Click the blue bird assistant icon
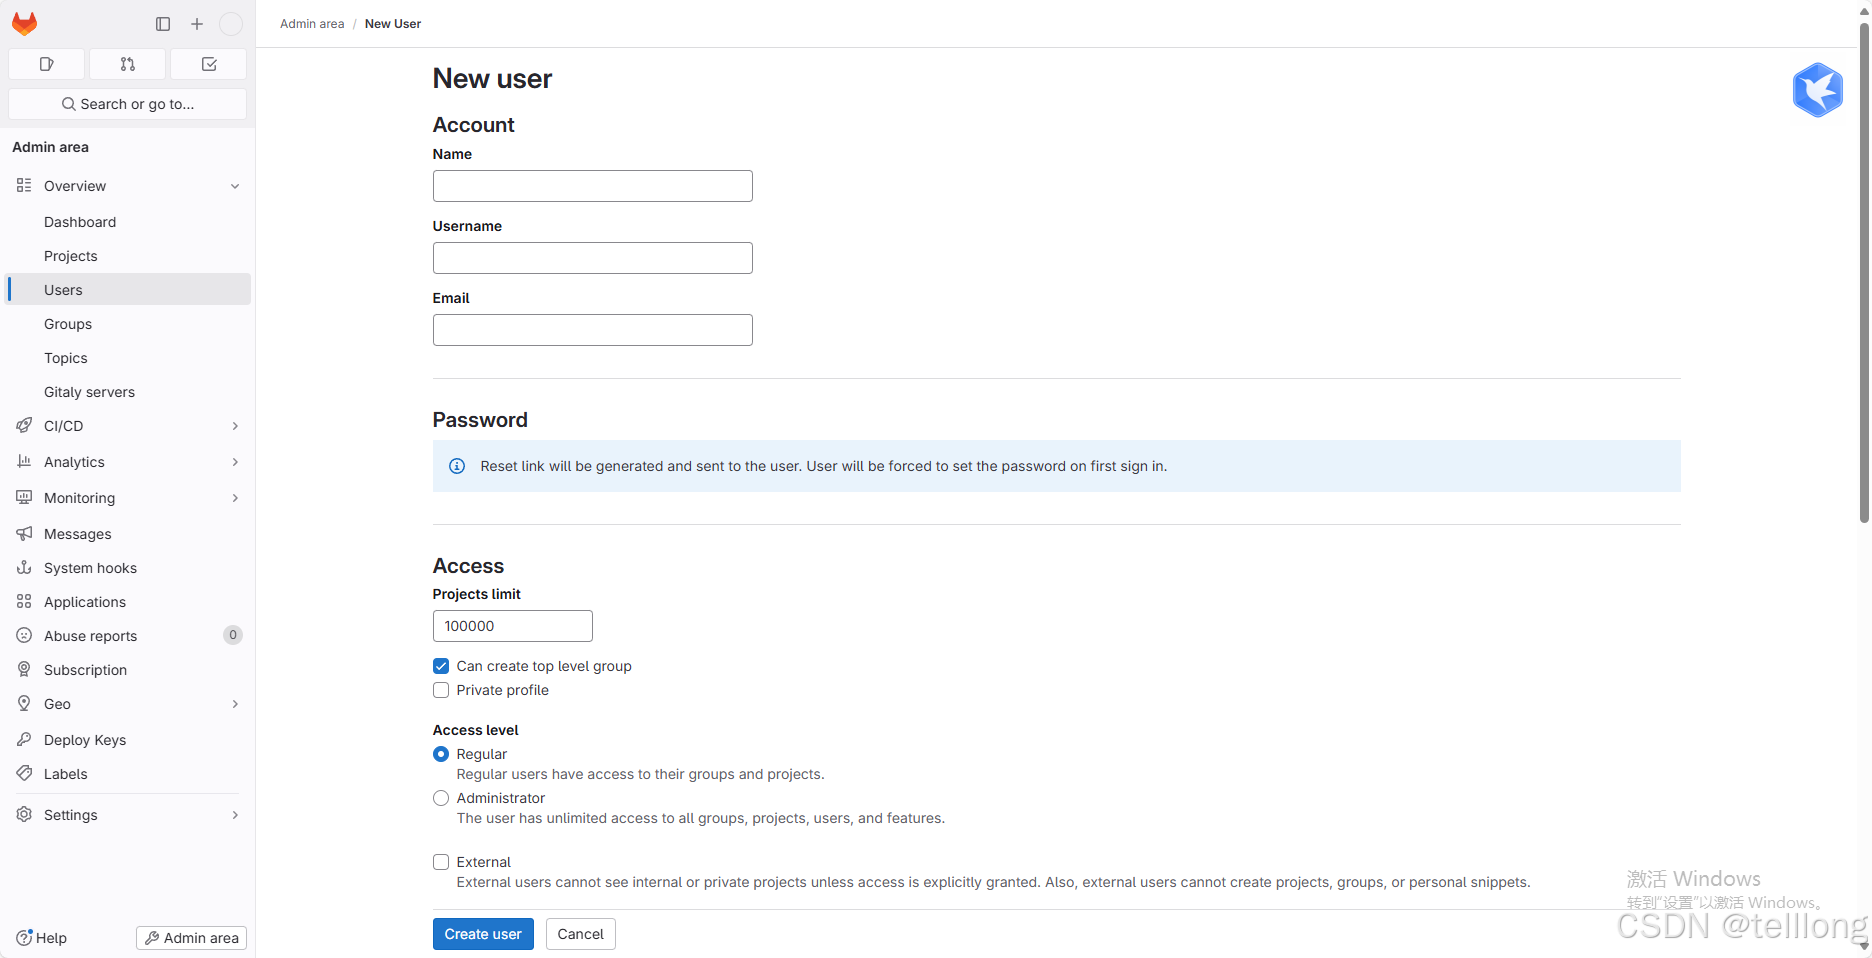Image resolution: width=1872 pixels, height=958 pixels. point(1818,90)
